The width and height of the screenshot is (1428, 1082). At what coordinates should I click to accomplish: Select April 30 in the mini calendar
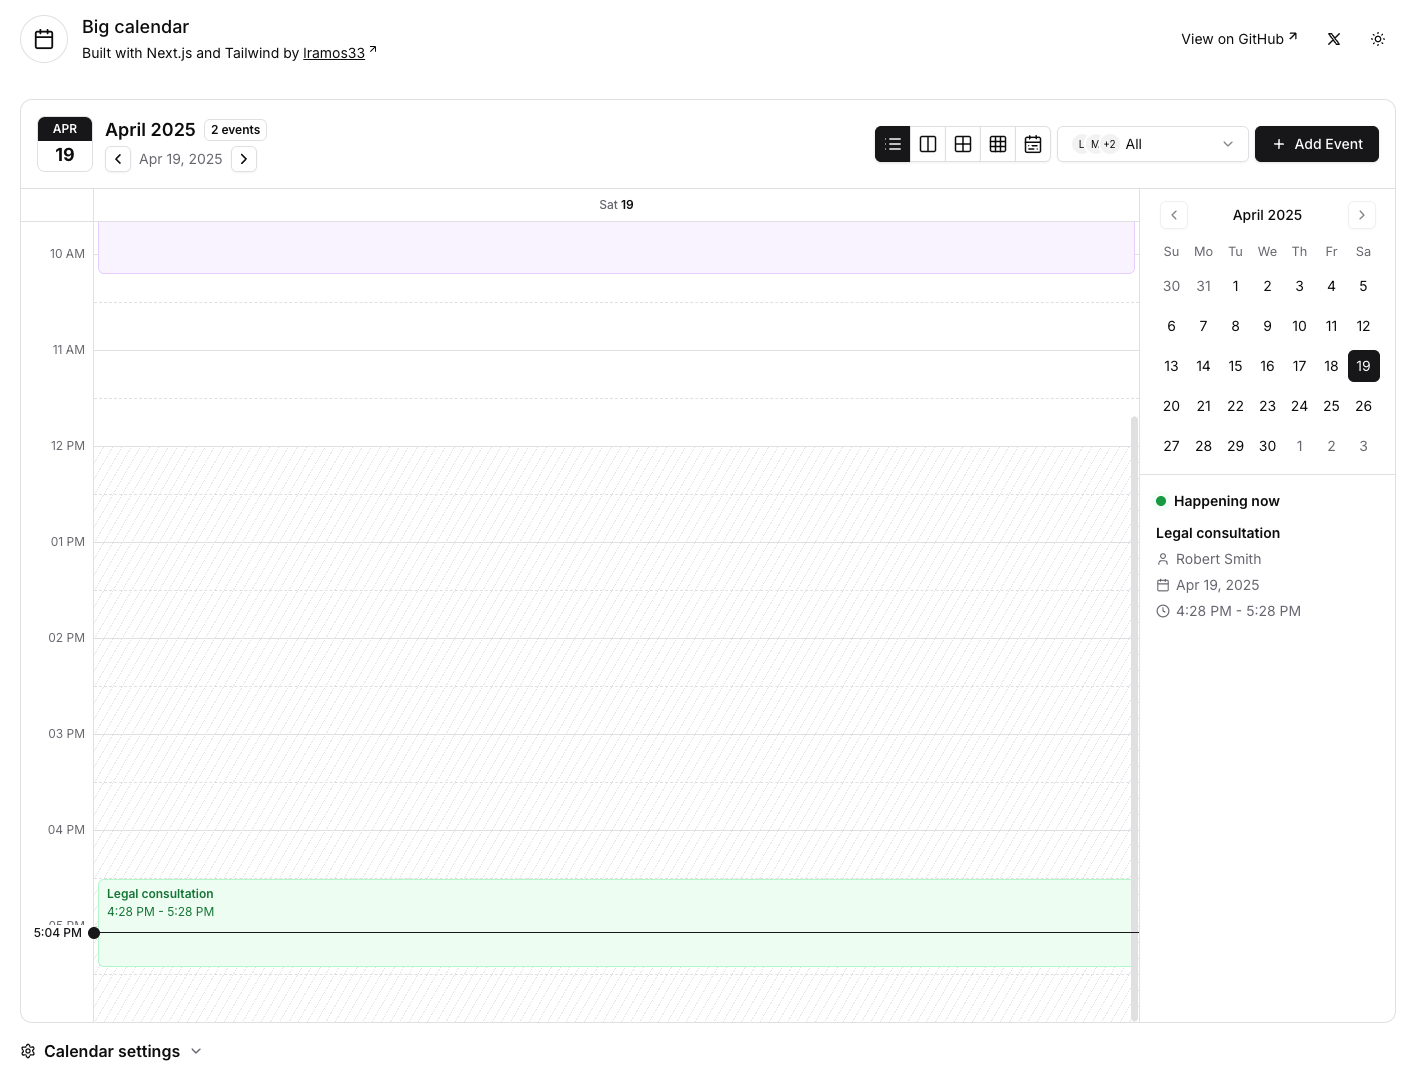coord(1268,446)
